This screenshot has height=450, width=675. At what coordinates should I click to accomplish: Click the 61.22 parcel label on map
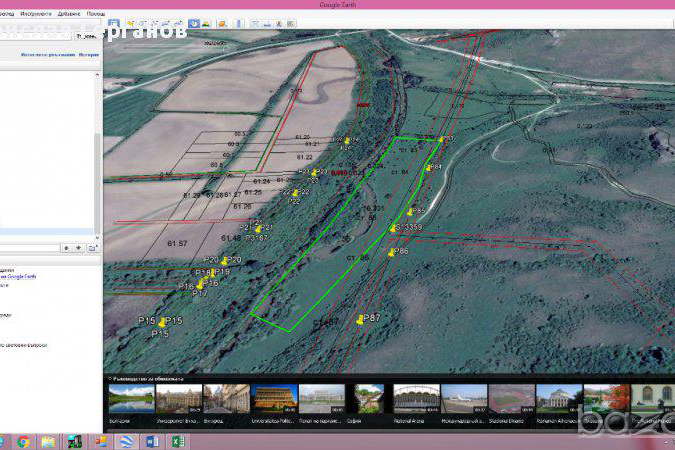(x=304, y=157)
